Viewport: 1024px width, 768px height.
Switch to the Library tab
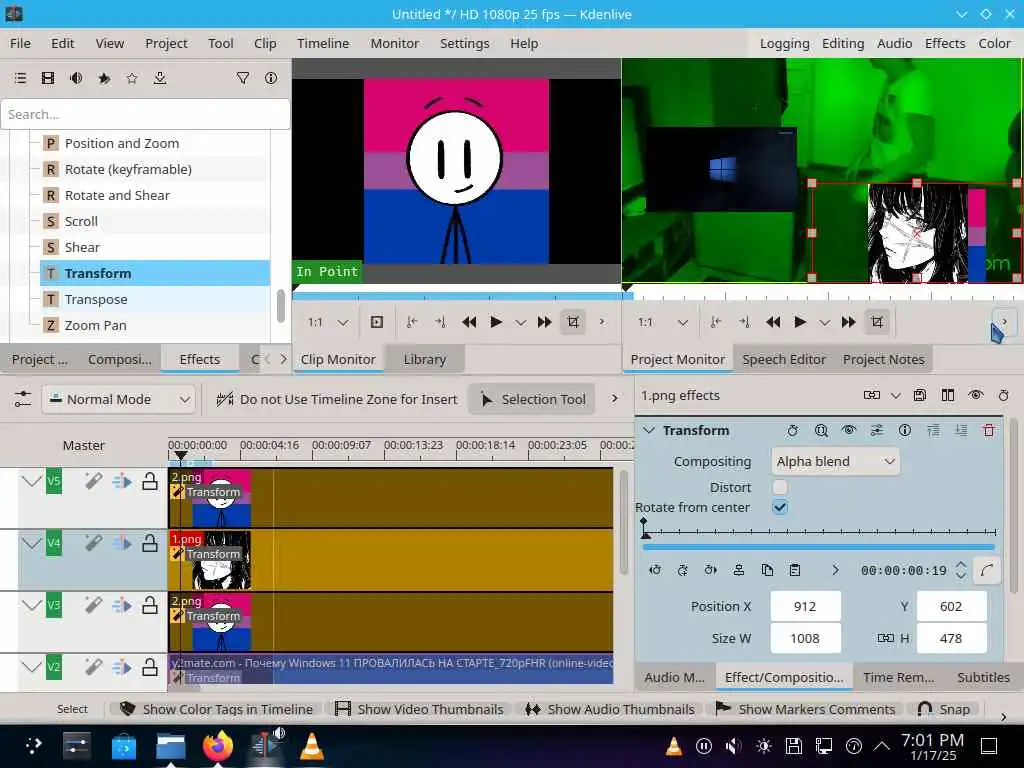(x=424, y=359)
